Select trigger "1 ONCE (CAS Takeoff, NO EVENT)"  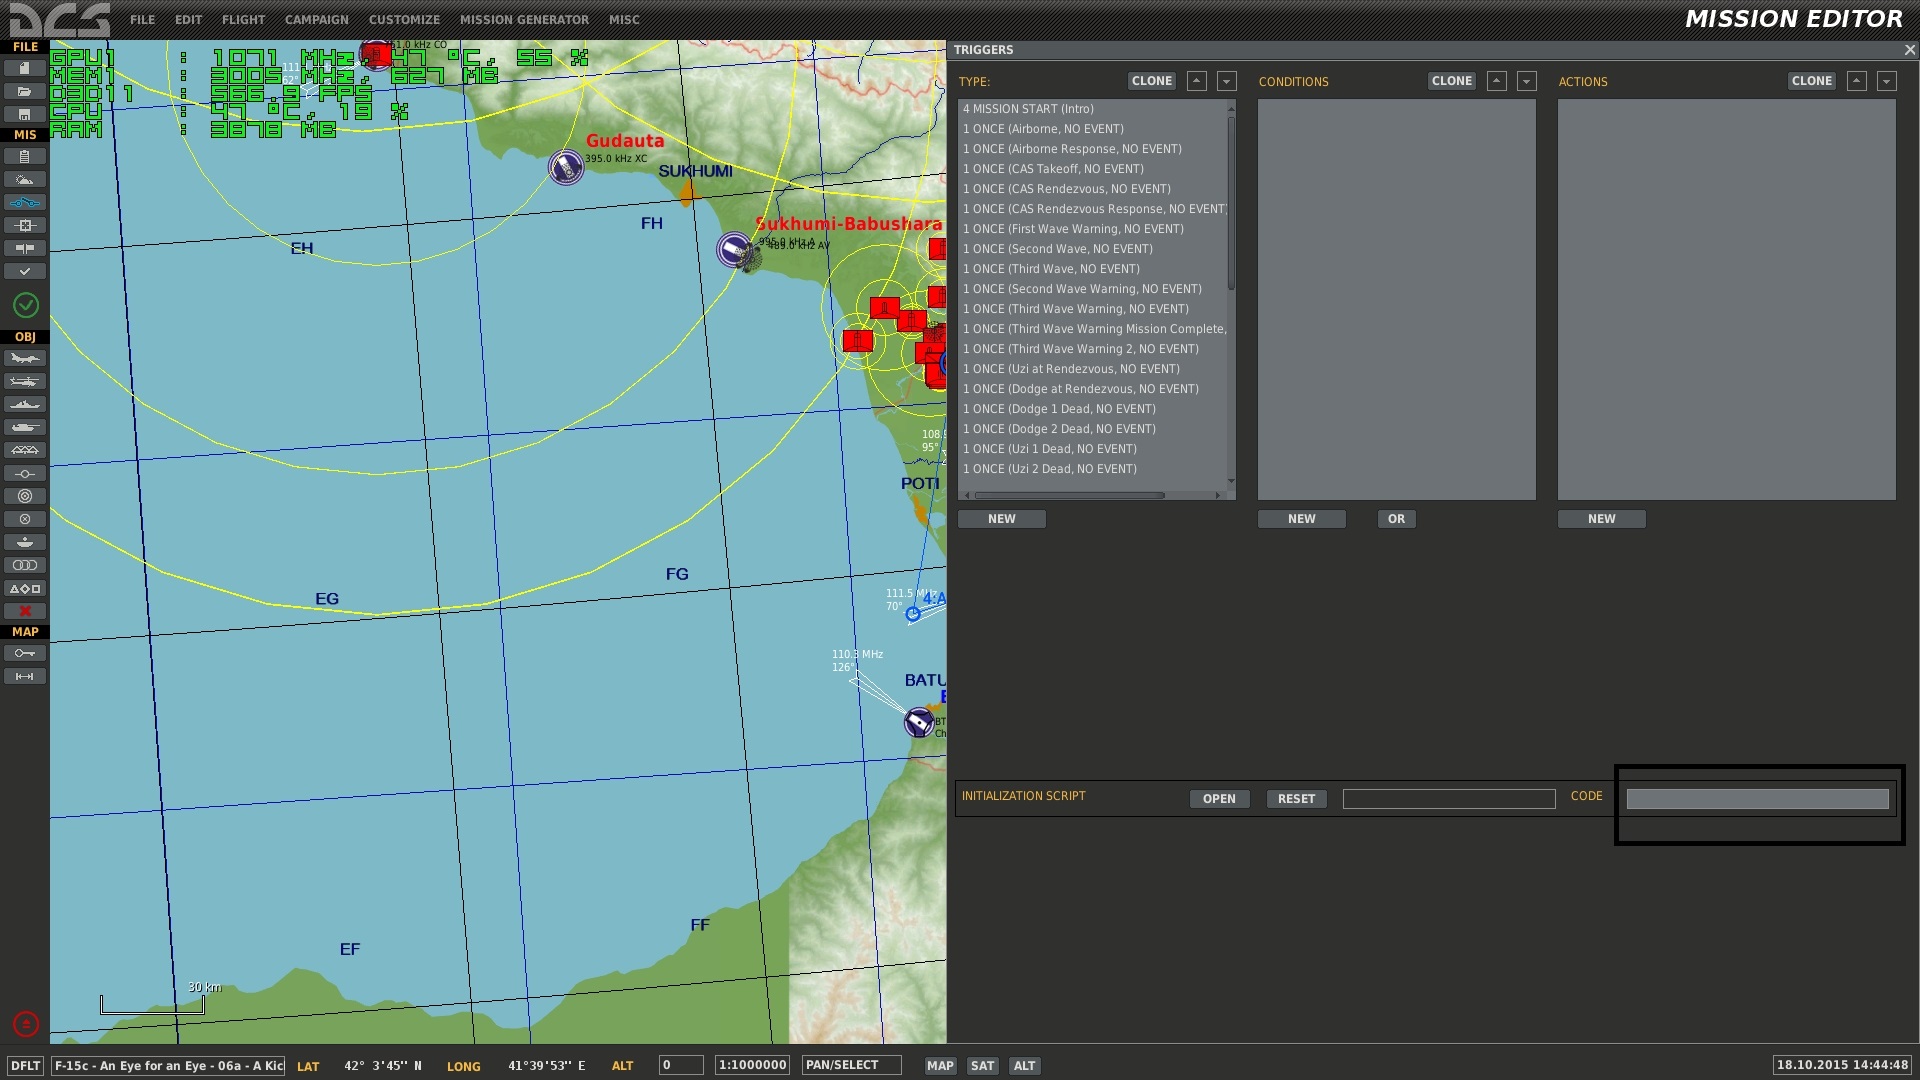point(1093,169)
